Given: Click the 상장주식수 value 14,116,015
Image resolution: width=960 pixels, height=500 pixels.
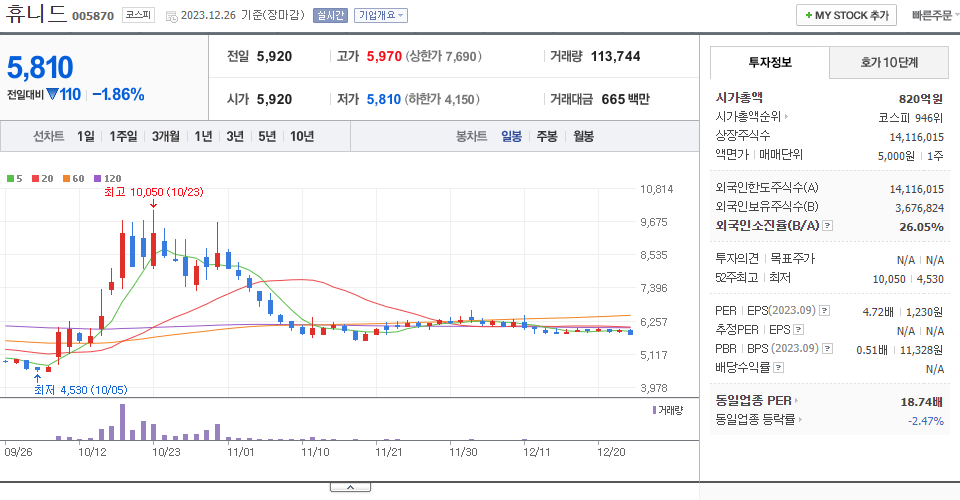Looking at the screenshot, I should click(x=917, y=137).
